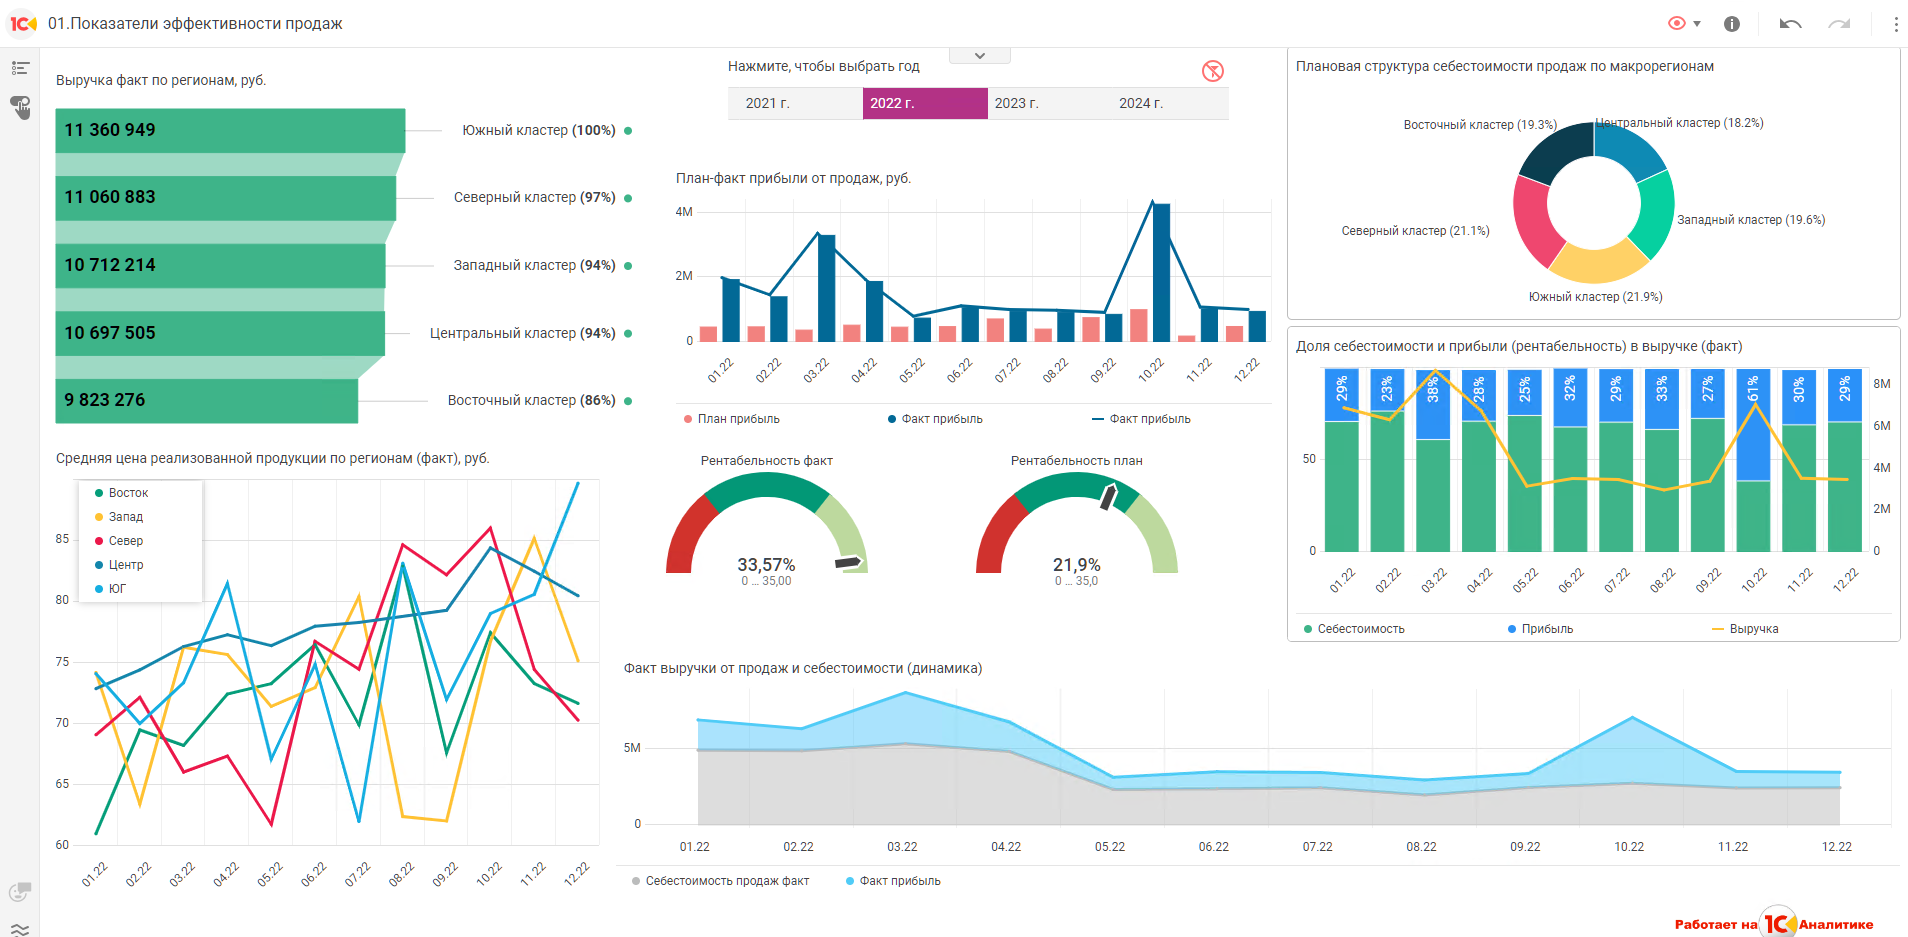Open the three-dot more options menu
The width and height of the screenshot is (1908, 937).
click(1896, 24)
